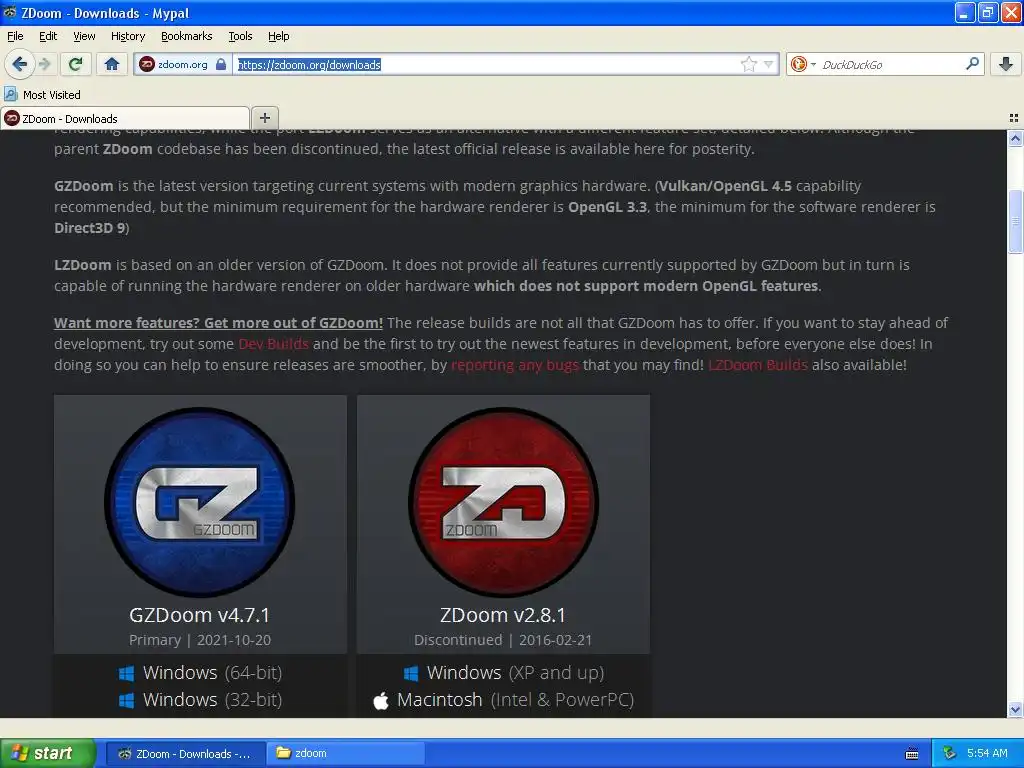This screenshot has width=1024, height=768.
Task: Click the Apple logo icon beside Macintosh
Action: [x=381, y=701]
